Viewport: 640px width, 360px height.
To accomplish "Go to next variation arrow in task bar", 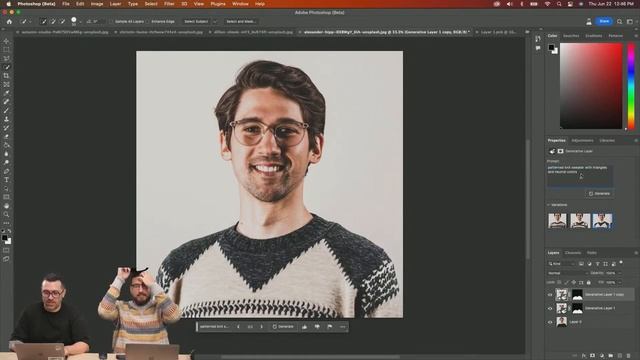I will click(262, 327).
